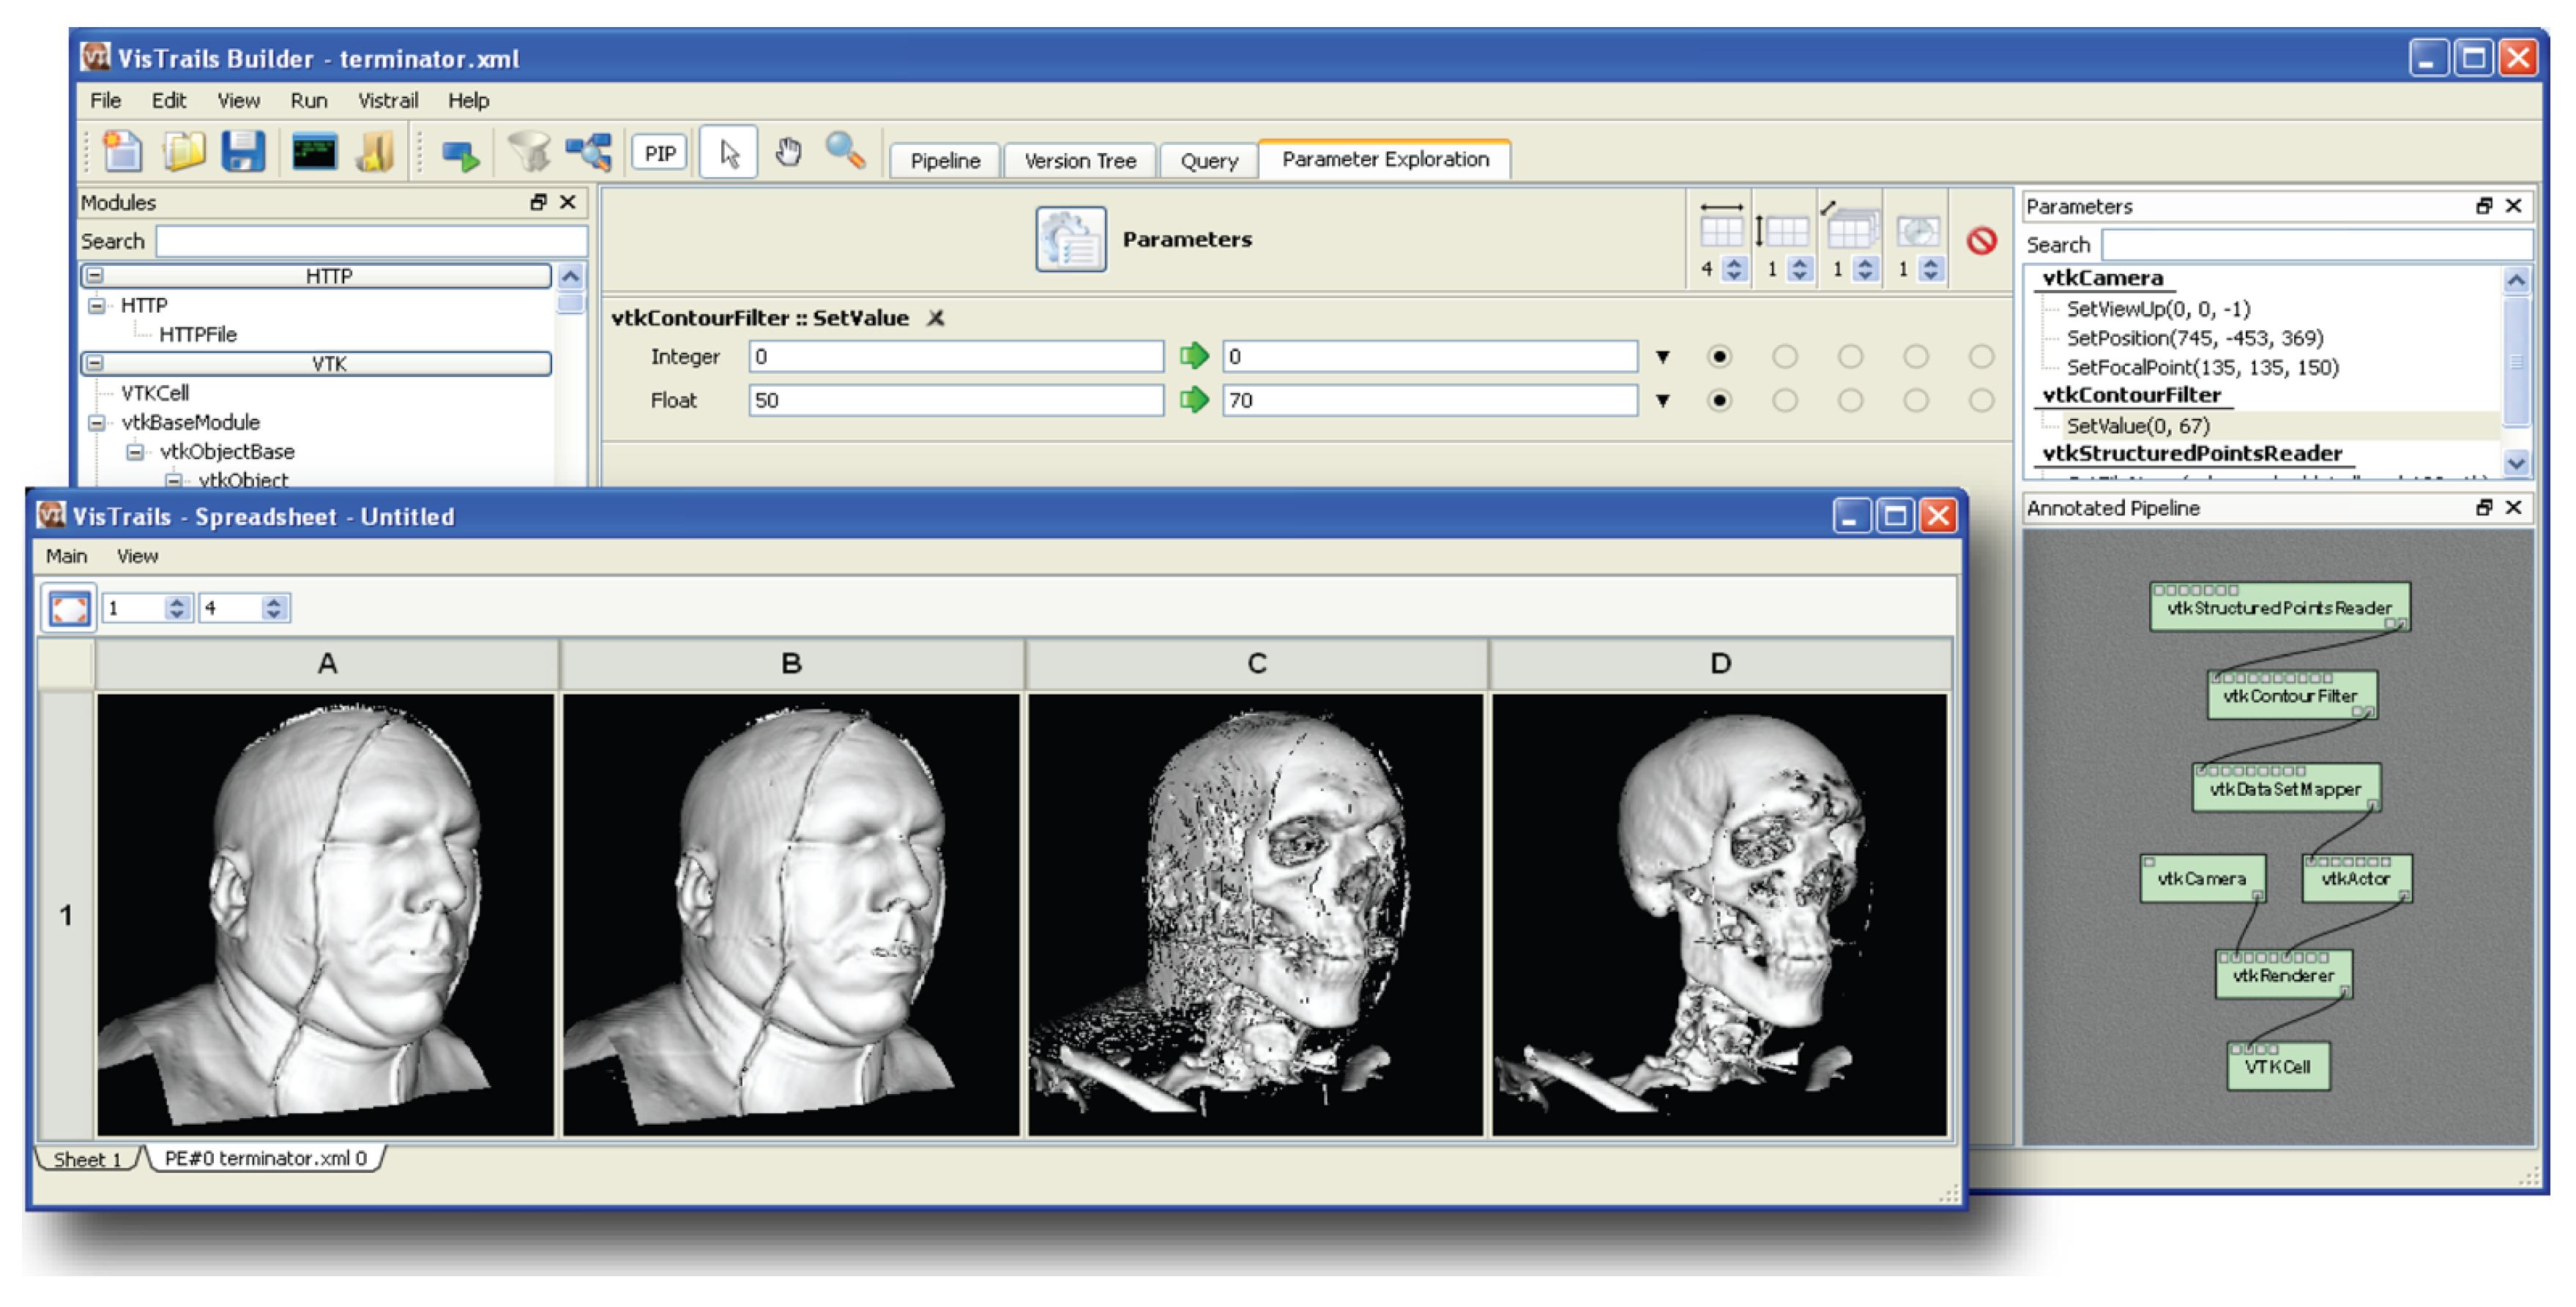This screenshot has width=2576, height=1307.
Task: Switch to the Version Tree tab
Action: (x=1080, y=160)
